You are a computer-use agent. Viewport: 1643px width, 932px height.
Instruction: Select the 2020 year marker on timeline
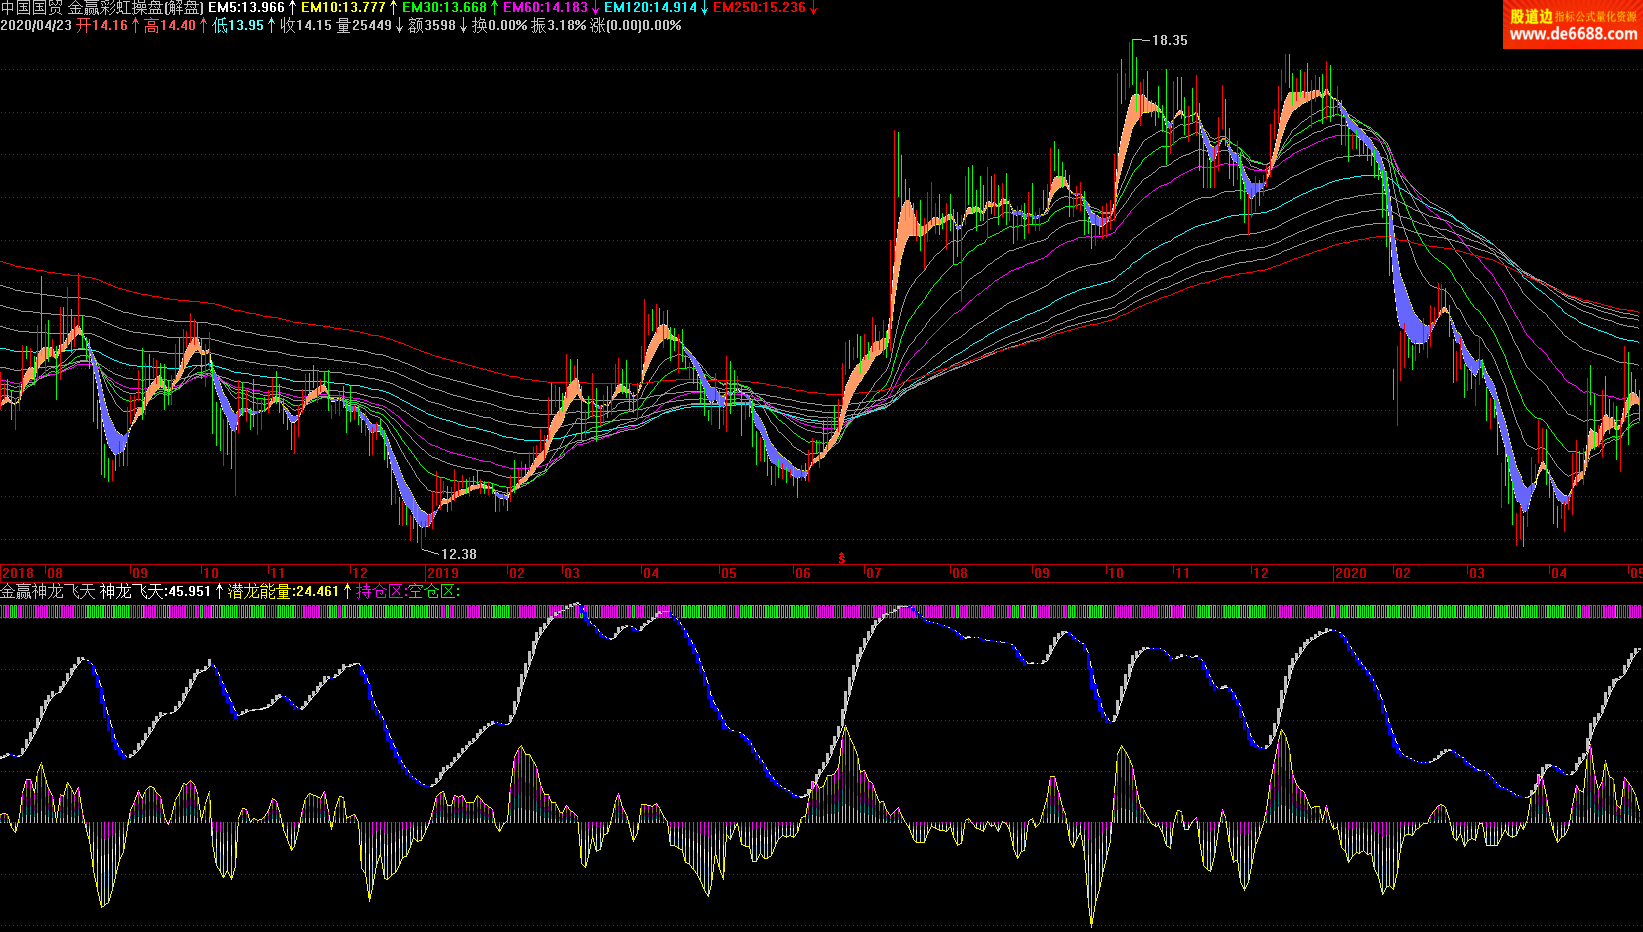pos(1350,574)
